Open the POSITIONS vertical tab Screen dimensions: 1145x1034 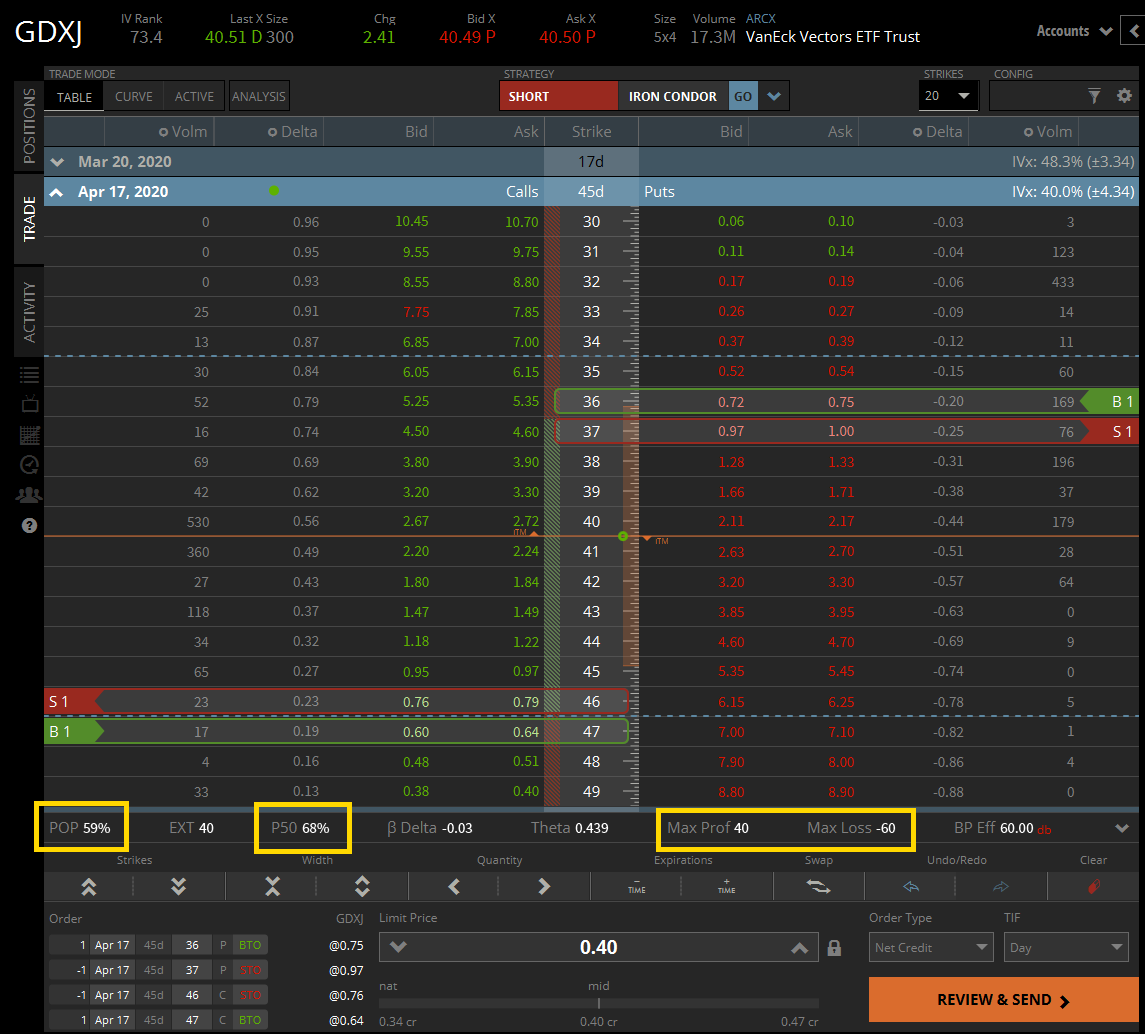point(29,125)
